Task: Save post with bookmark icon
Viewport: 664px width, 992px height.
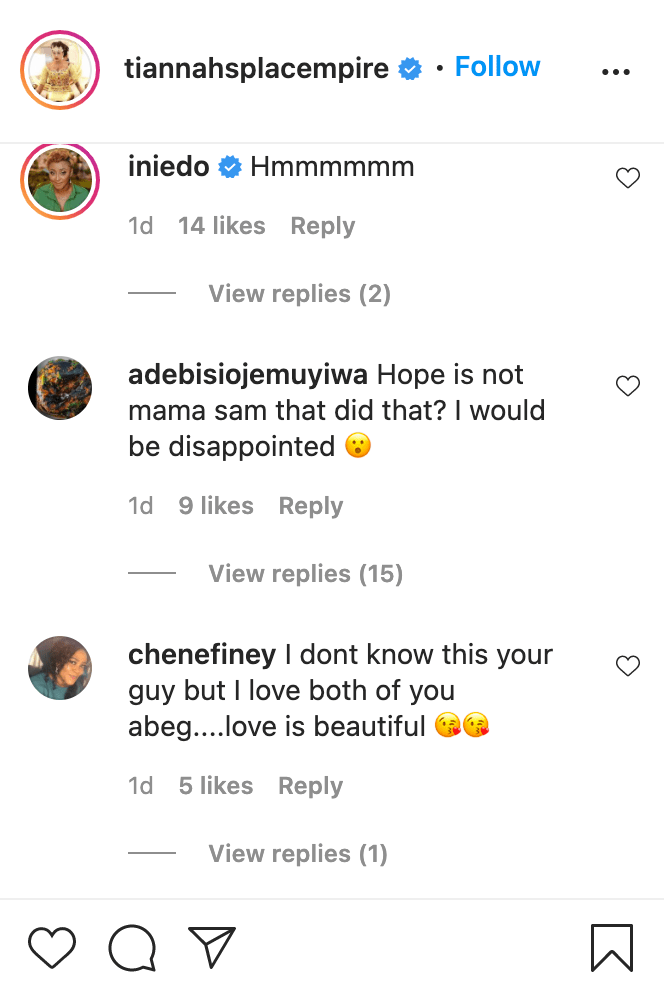Action: pos(611,947)
